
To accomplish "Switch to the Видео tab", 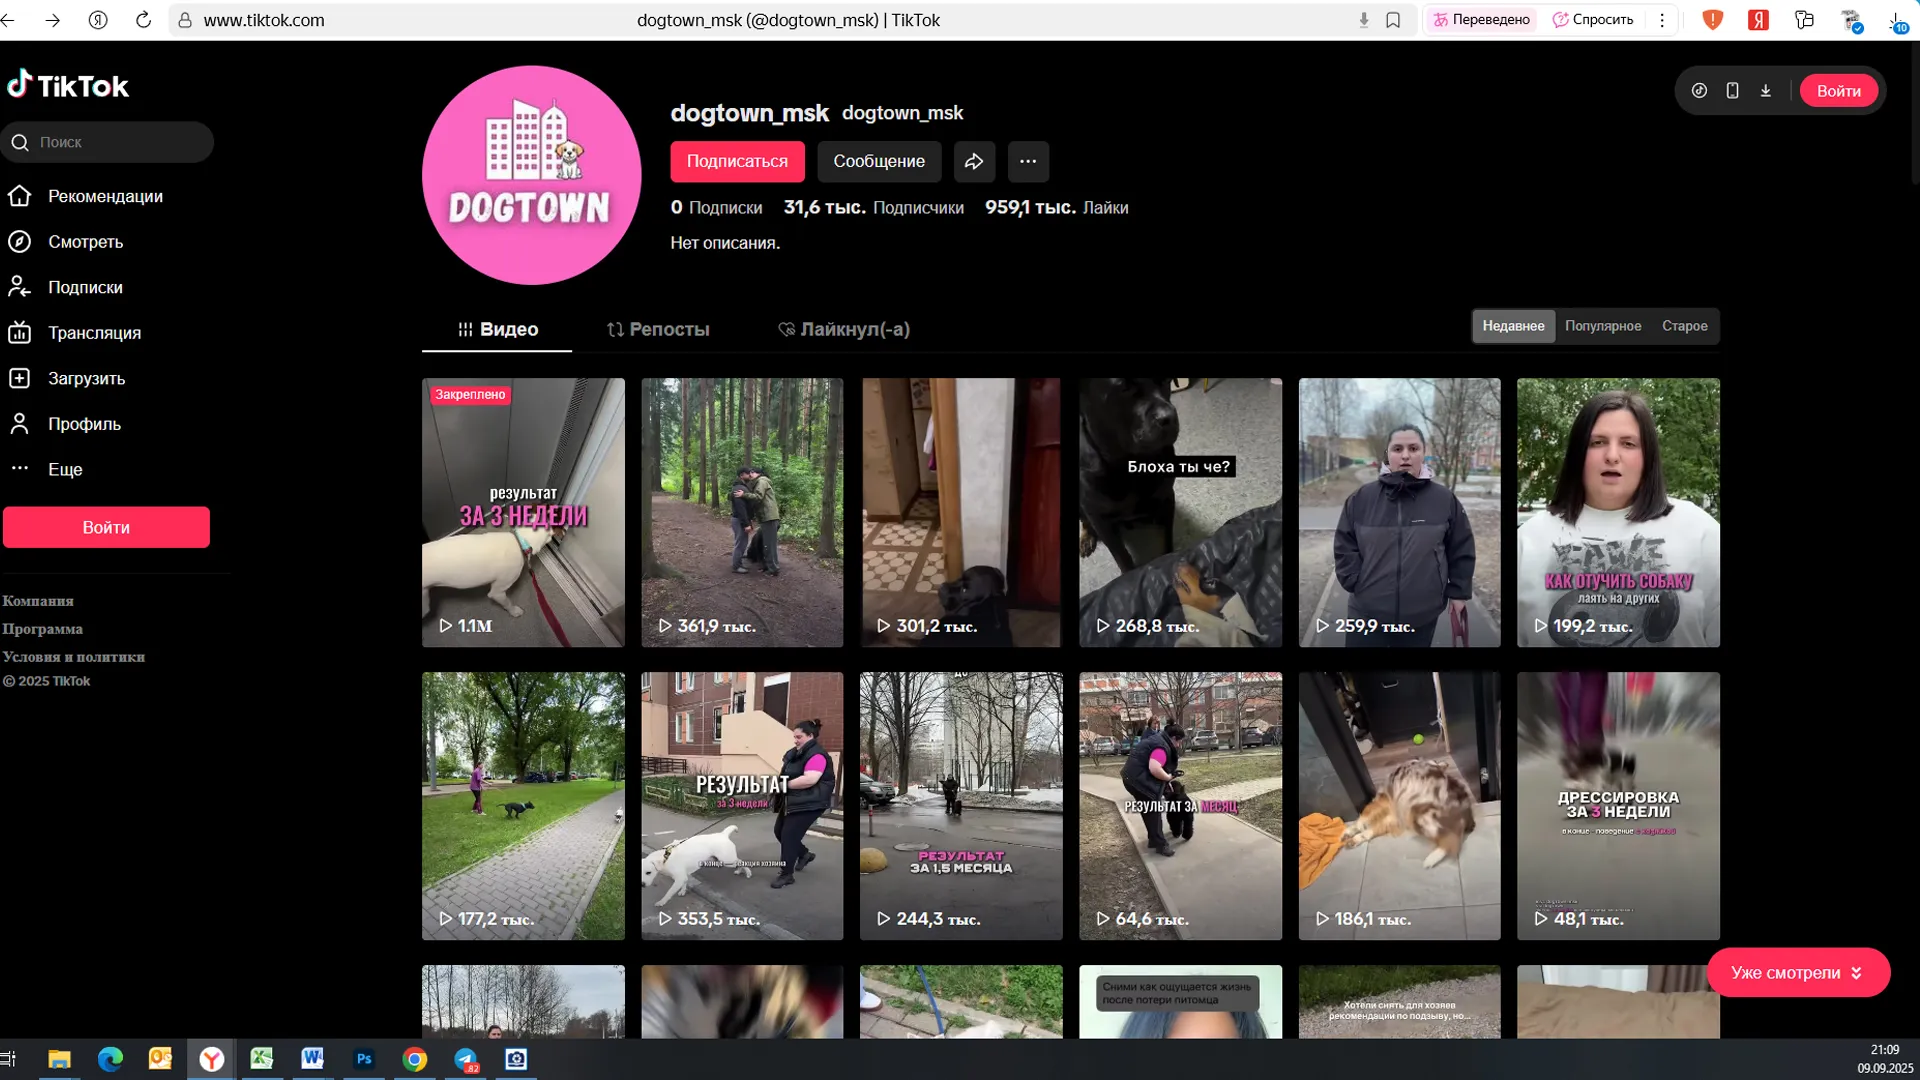I will point(497,329).
